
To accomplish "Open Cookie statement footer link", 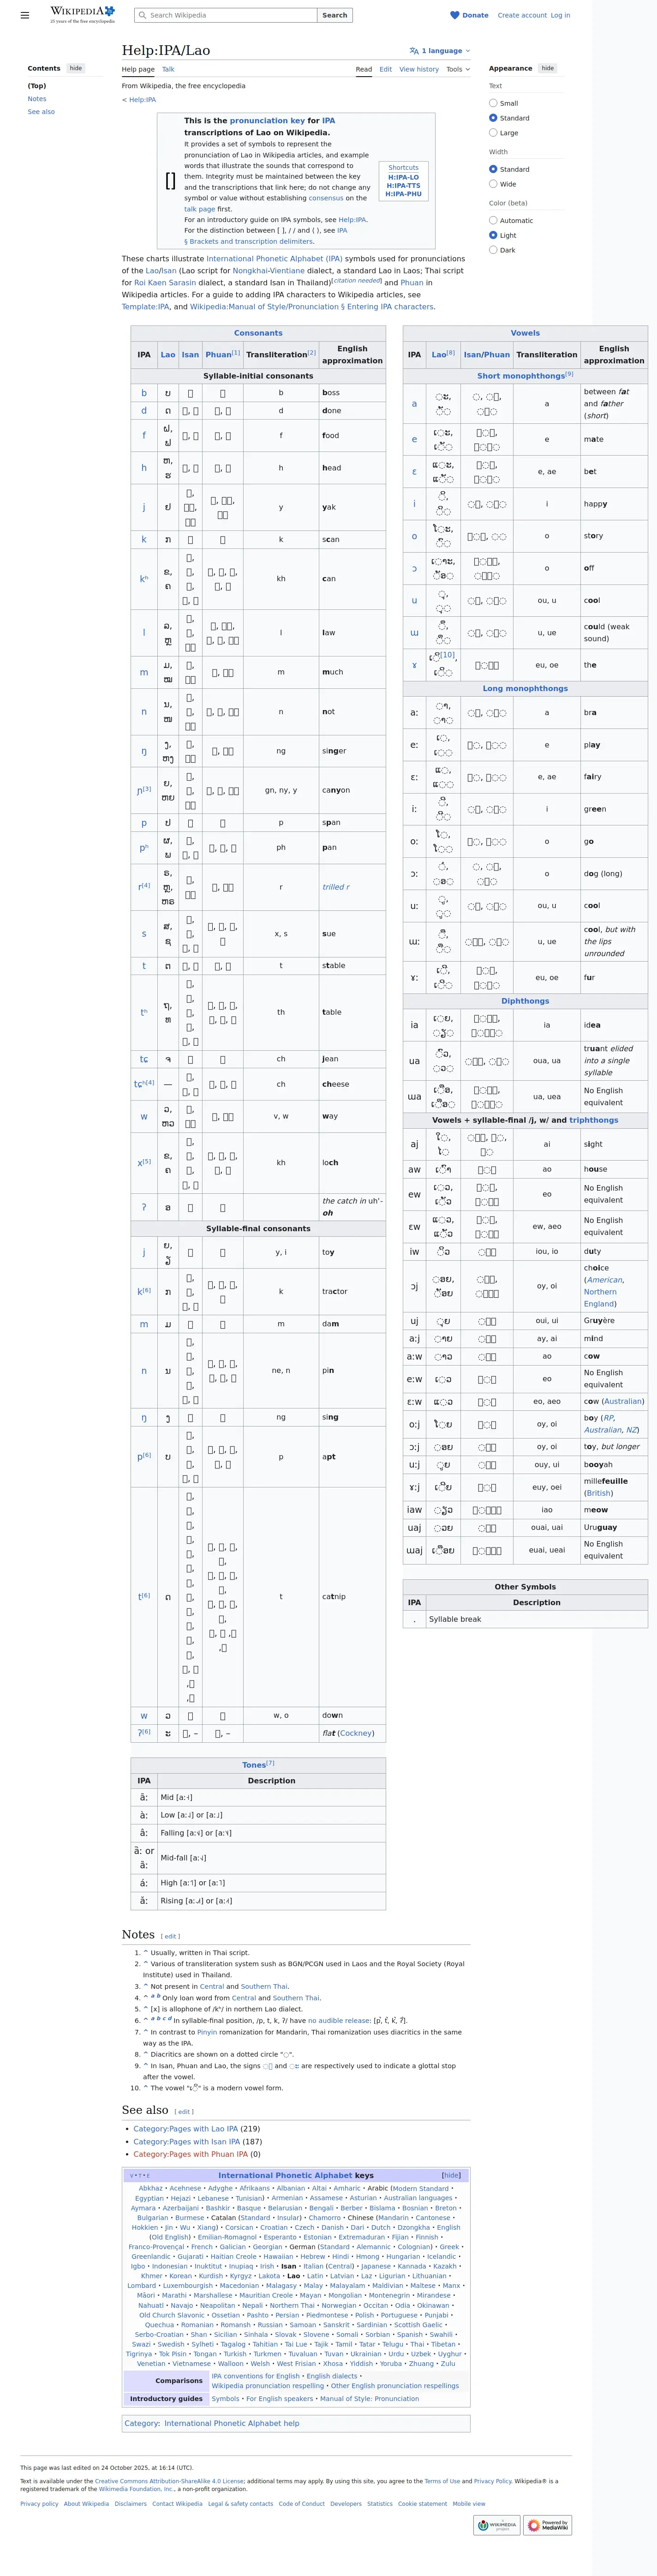I will point(422,2504).
